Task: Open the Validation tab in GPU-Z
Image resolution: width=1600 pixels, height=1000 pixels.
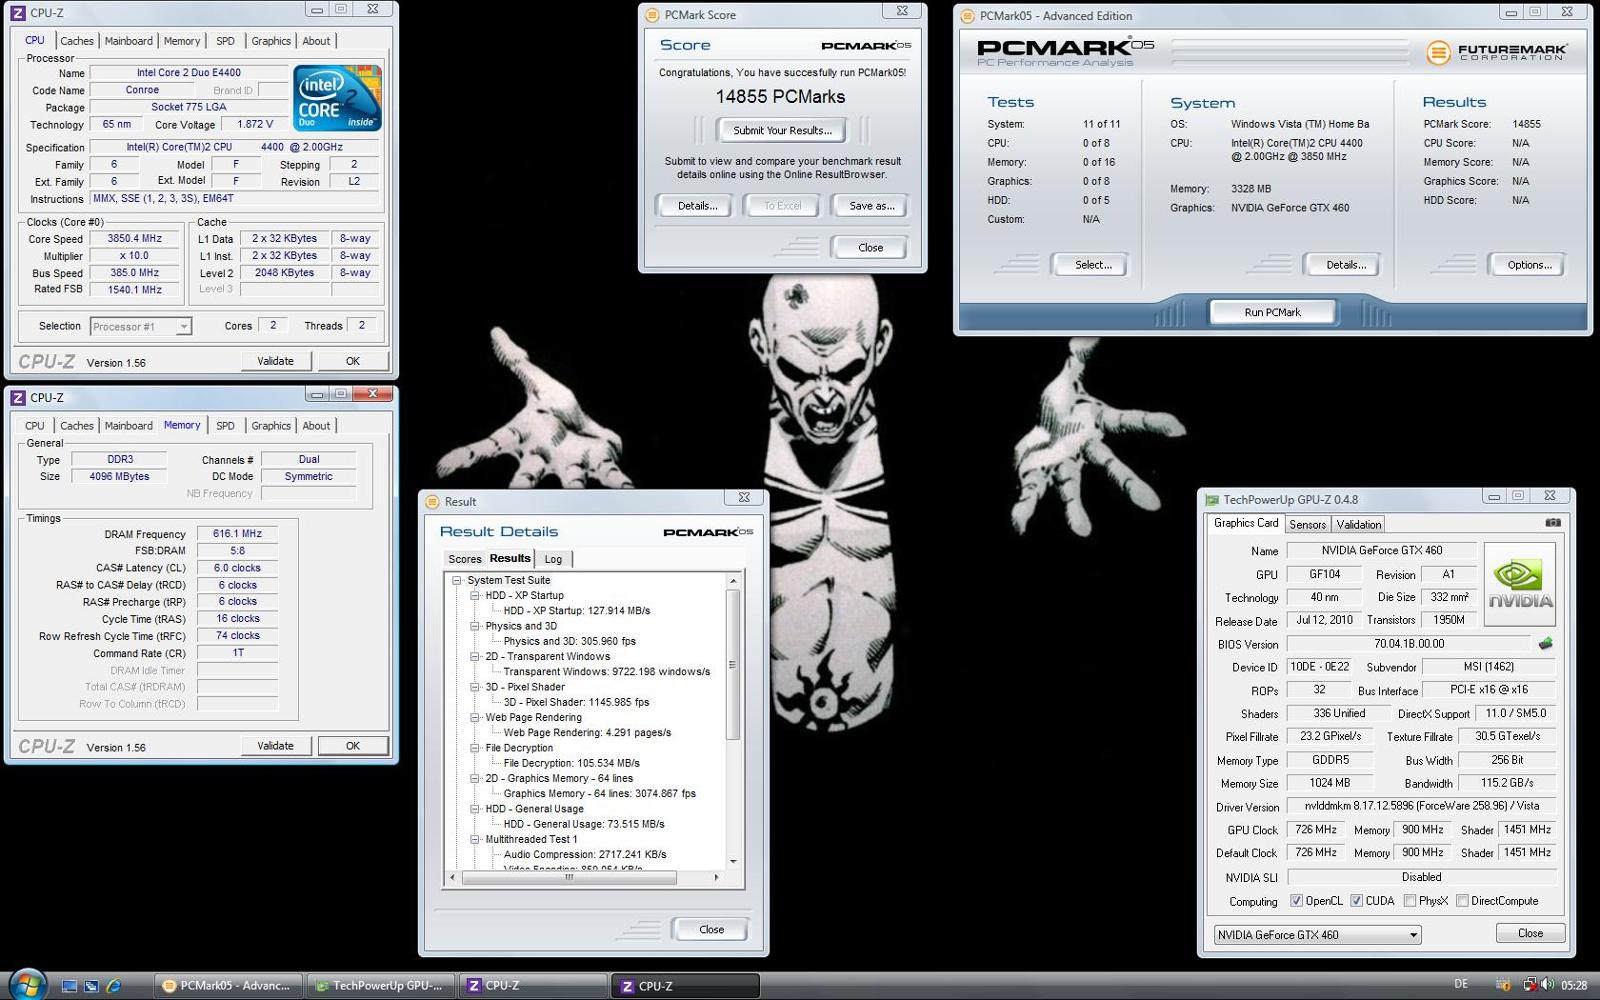Action: [1358, 525]
